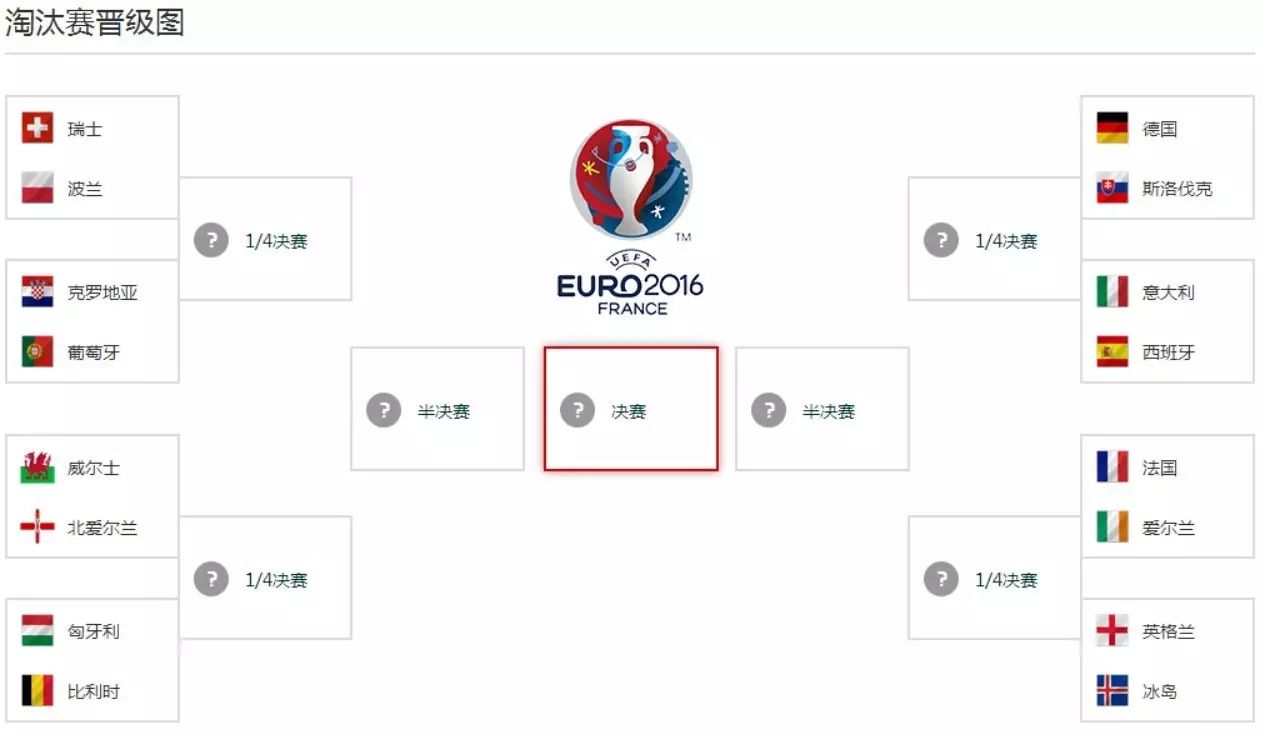Screen dimensions: 1264x739
Task: Select the Spain flag icon
Action: pos(1112,352)
